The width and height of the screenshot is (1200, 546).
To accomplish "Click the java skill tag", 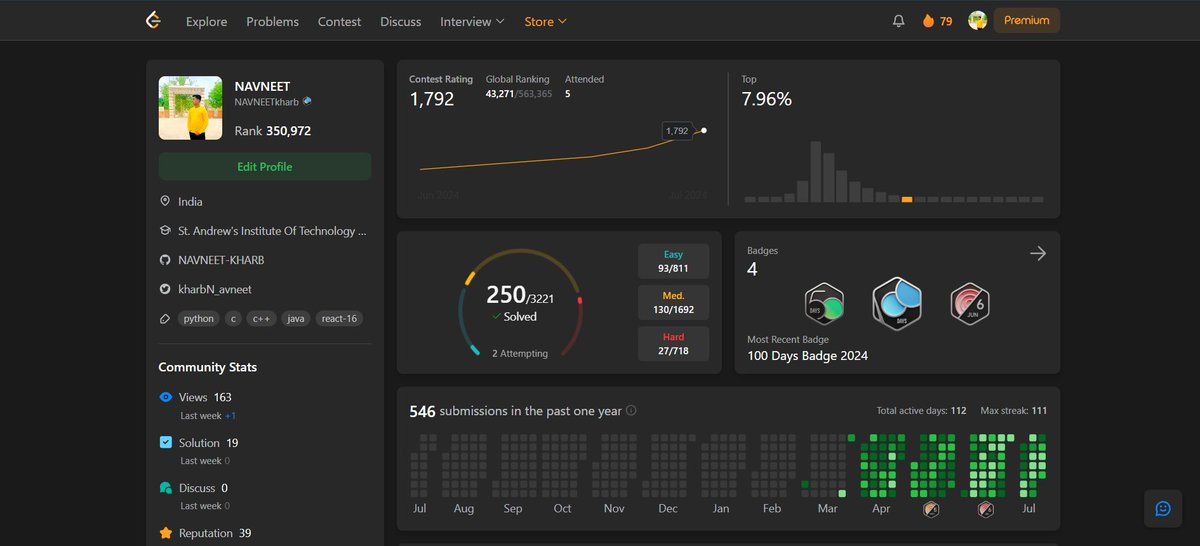I will 296,319.
